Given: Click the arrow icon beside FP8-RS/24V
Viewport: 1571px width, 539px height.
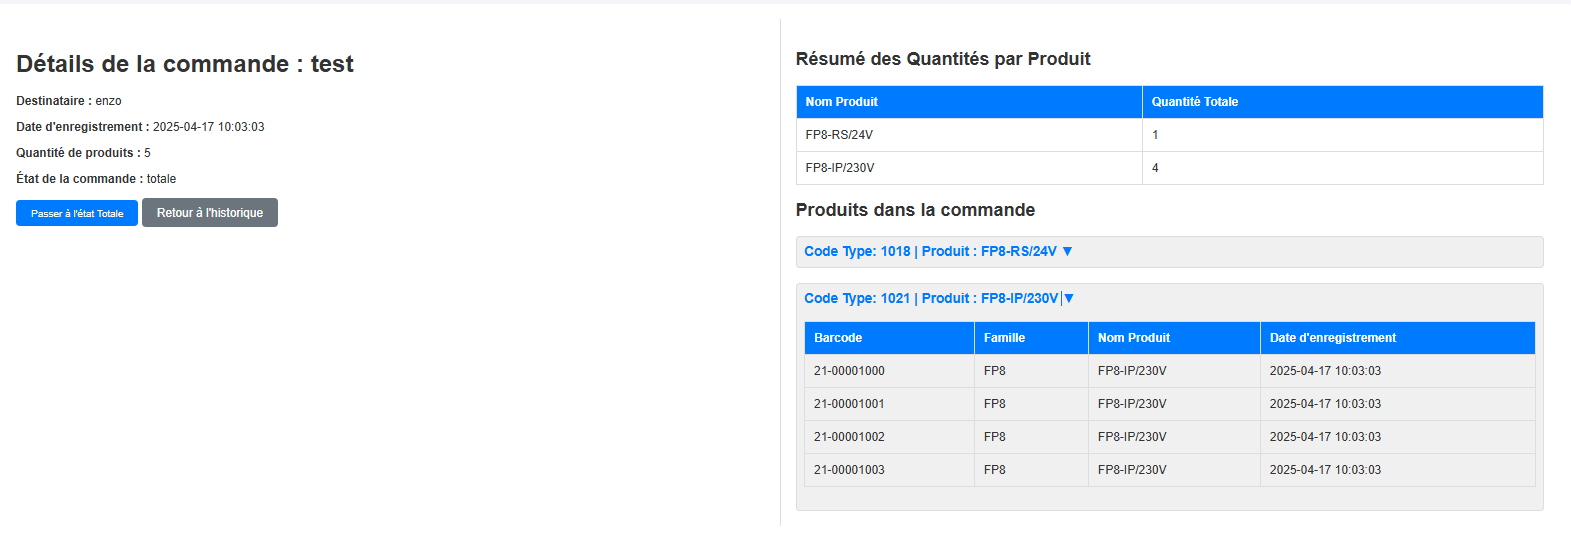Looking at the screenshot, I should pos(1067,252).
